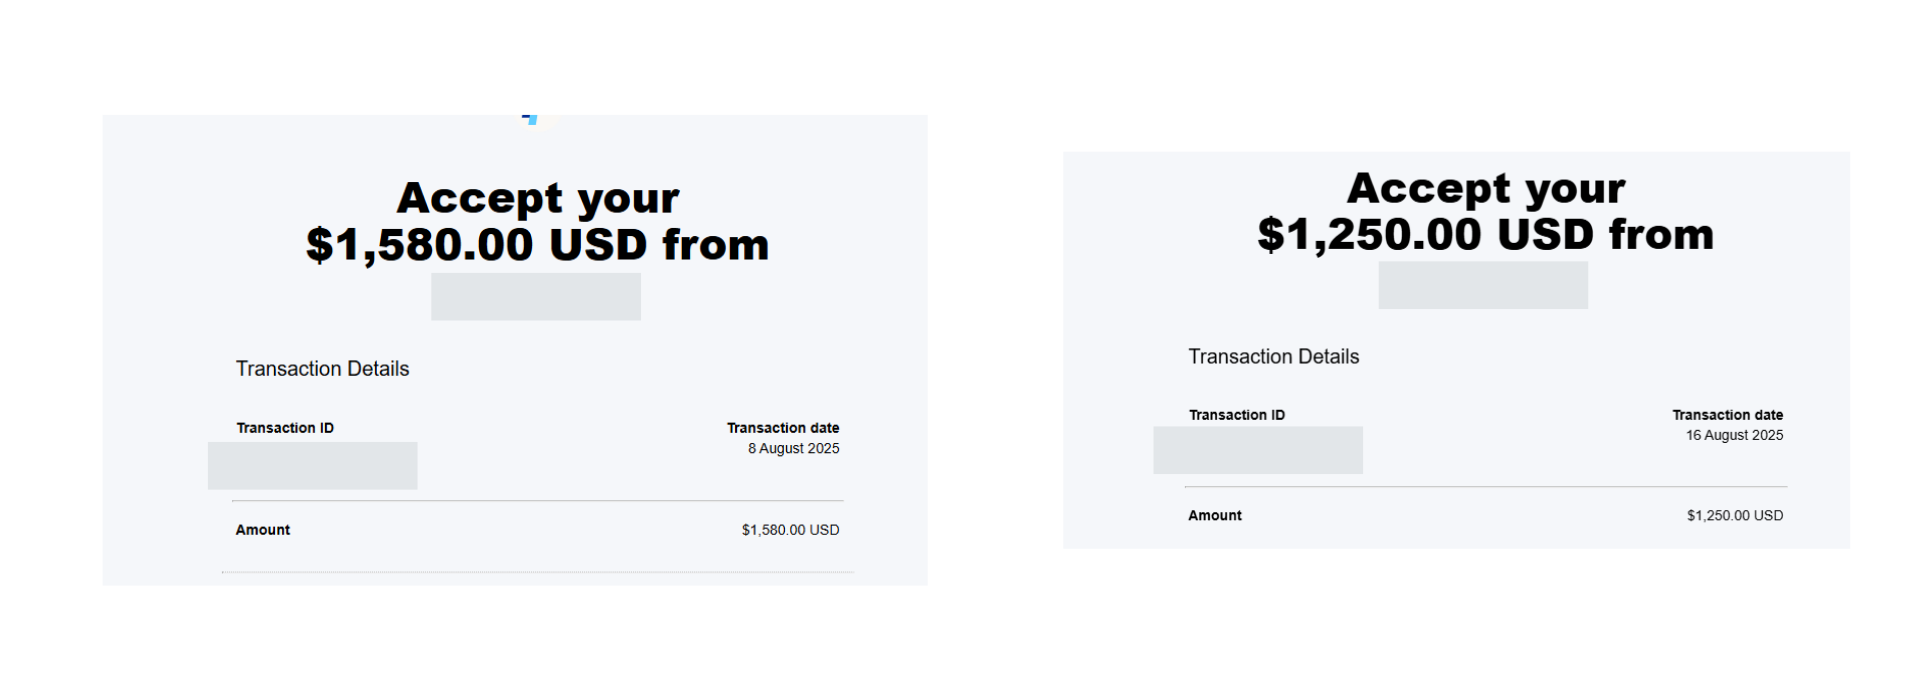1920x700 pixels.
Task: Click "Transaction Details" in the $1,580.00 receipt
Action: click(322, 369)
